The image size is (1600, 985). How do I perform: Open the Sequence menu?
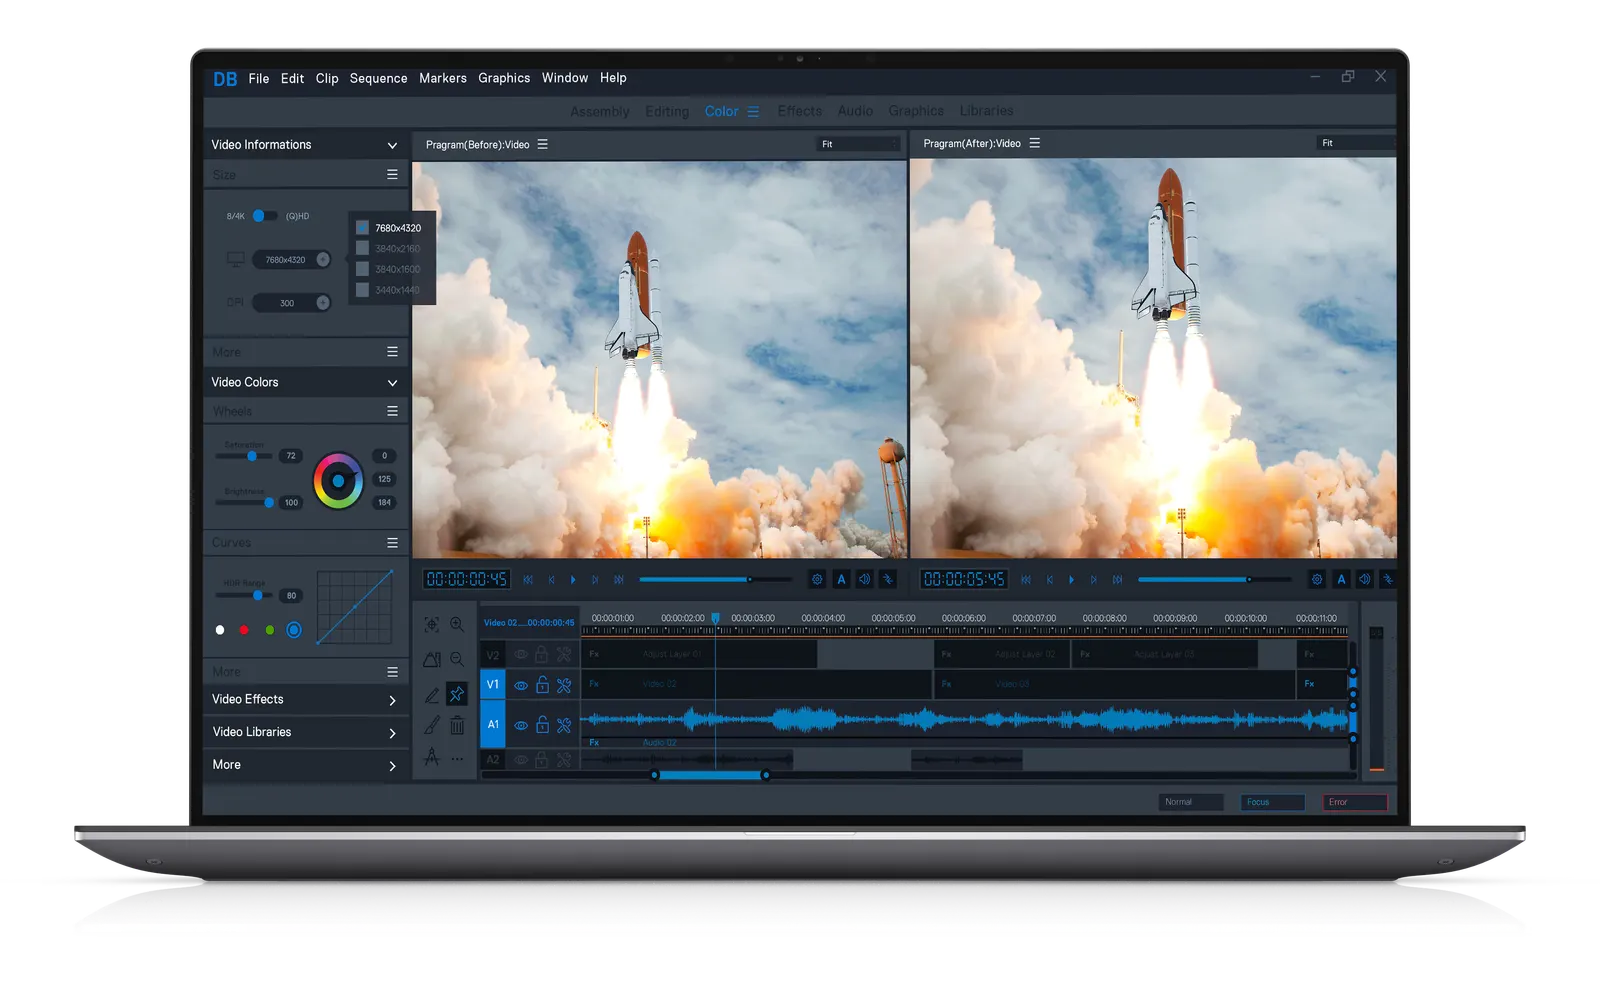pyautogui.click(x=378, y=78)
